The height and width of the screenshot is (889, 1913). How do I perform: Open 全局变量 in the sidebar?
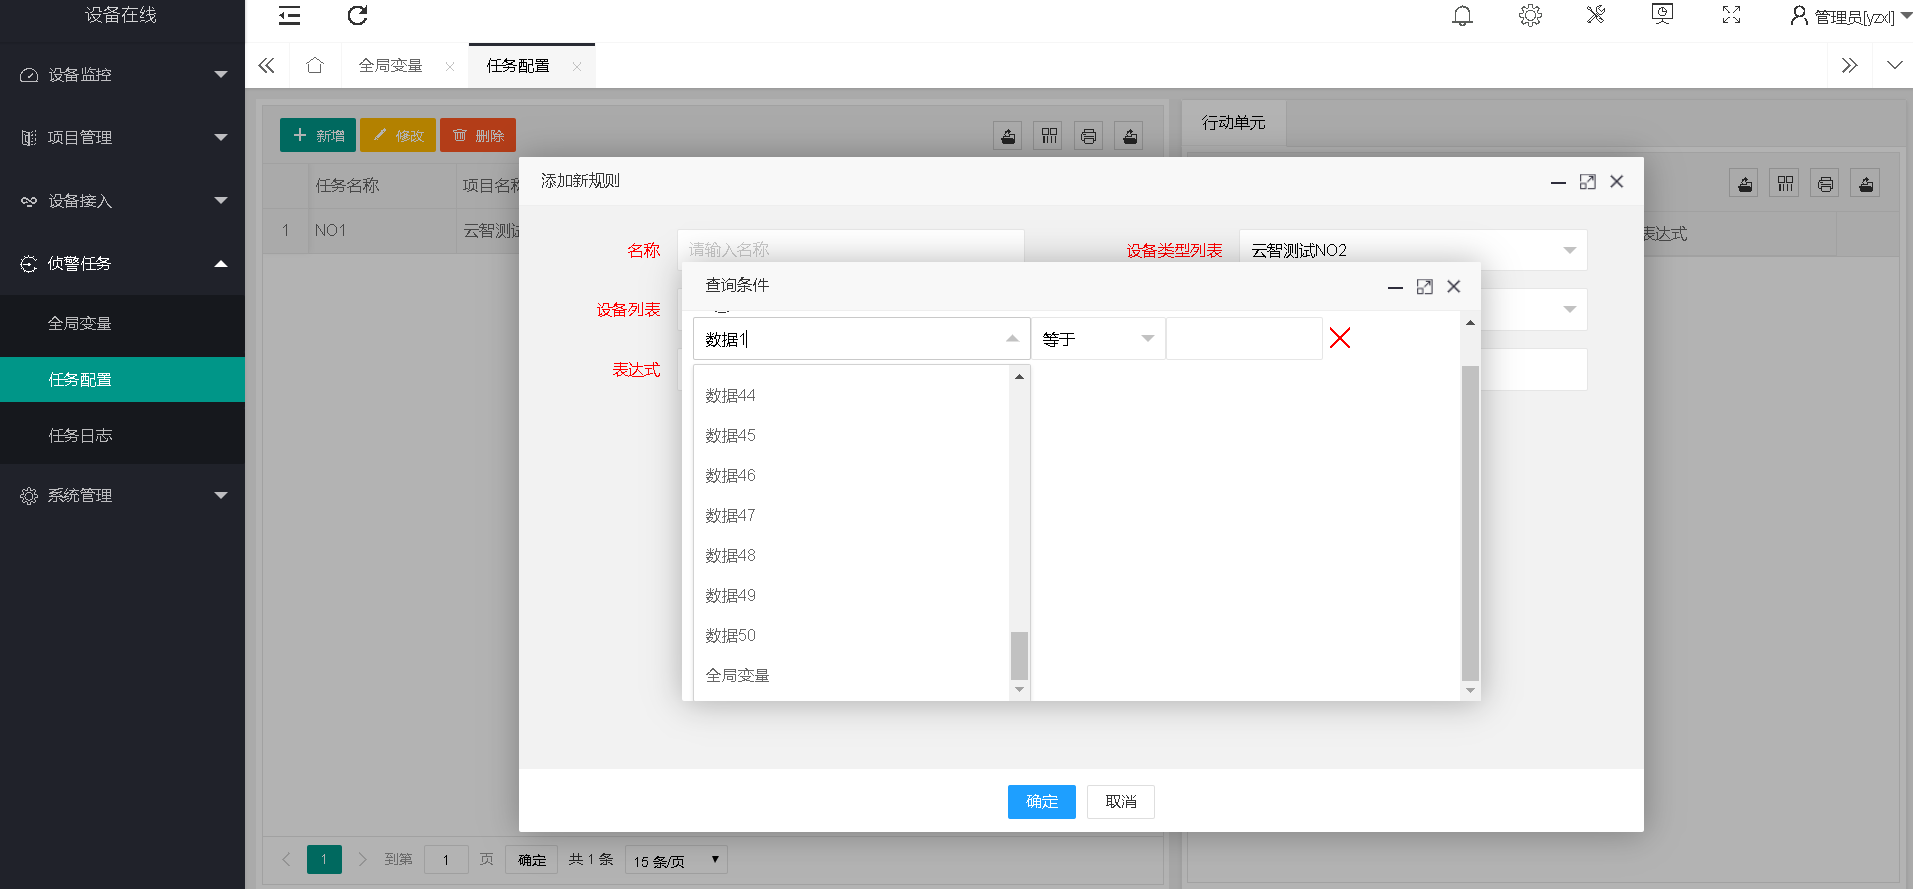coord(122,323)
